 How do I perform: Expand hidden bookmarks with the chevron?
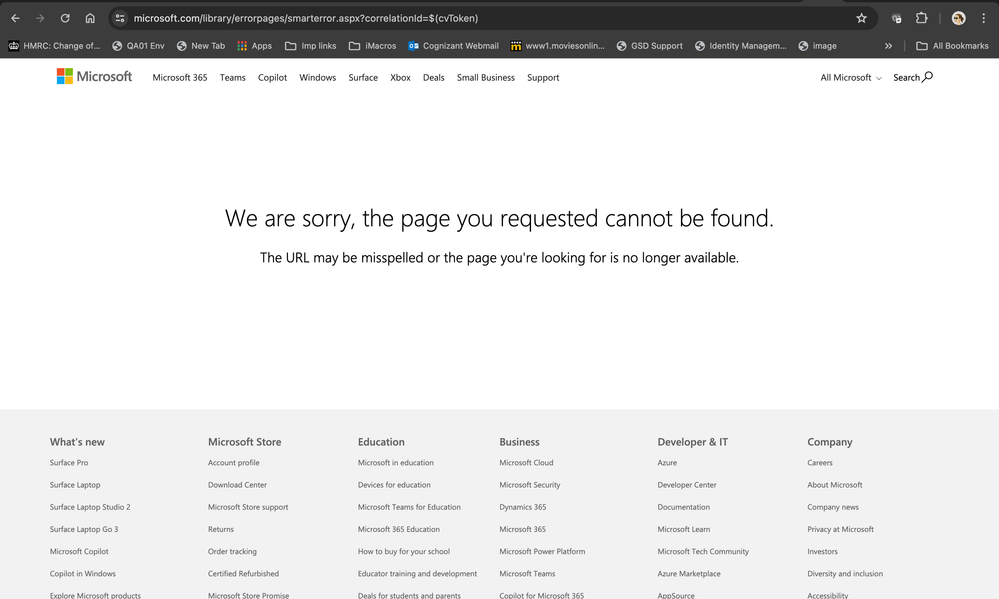(x=888, y=45)
